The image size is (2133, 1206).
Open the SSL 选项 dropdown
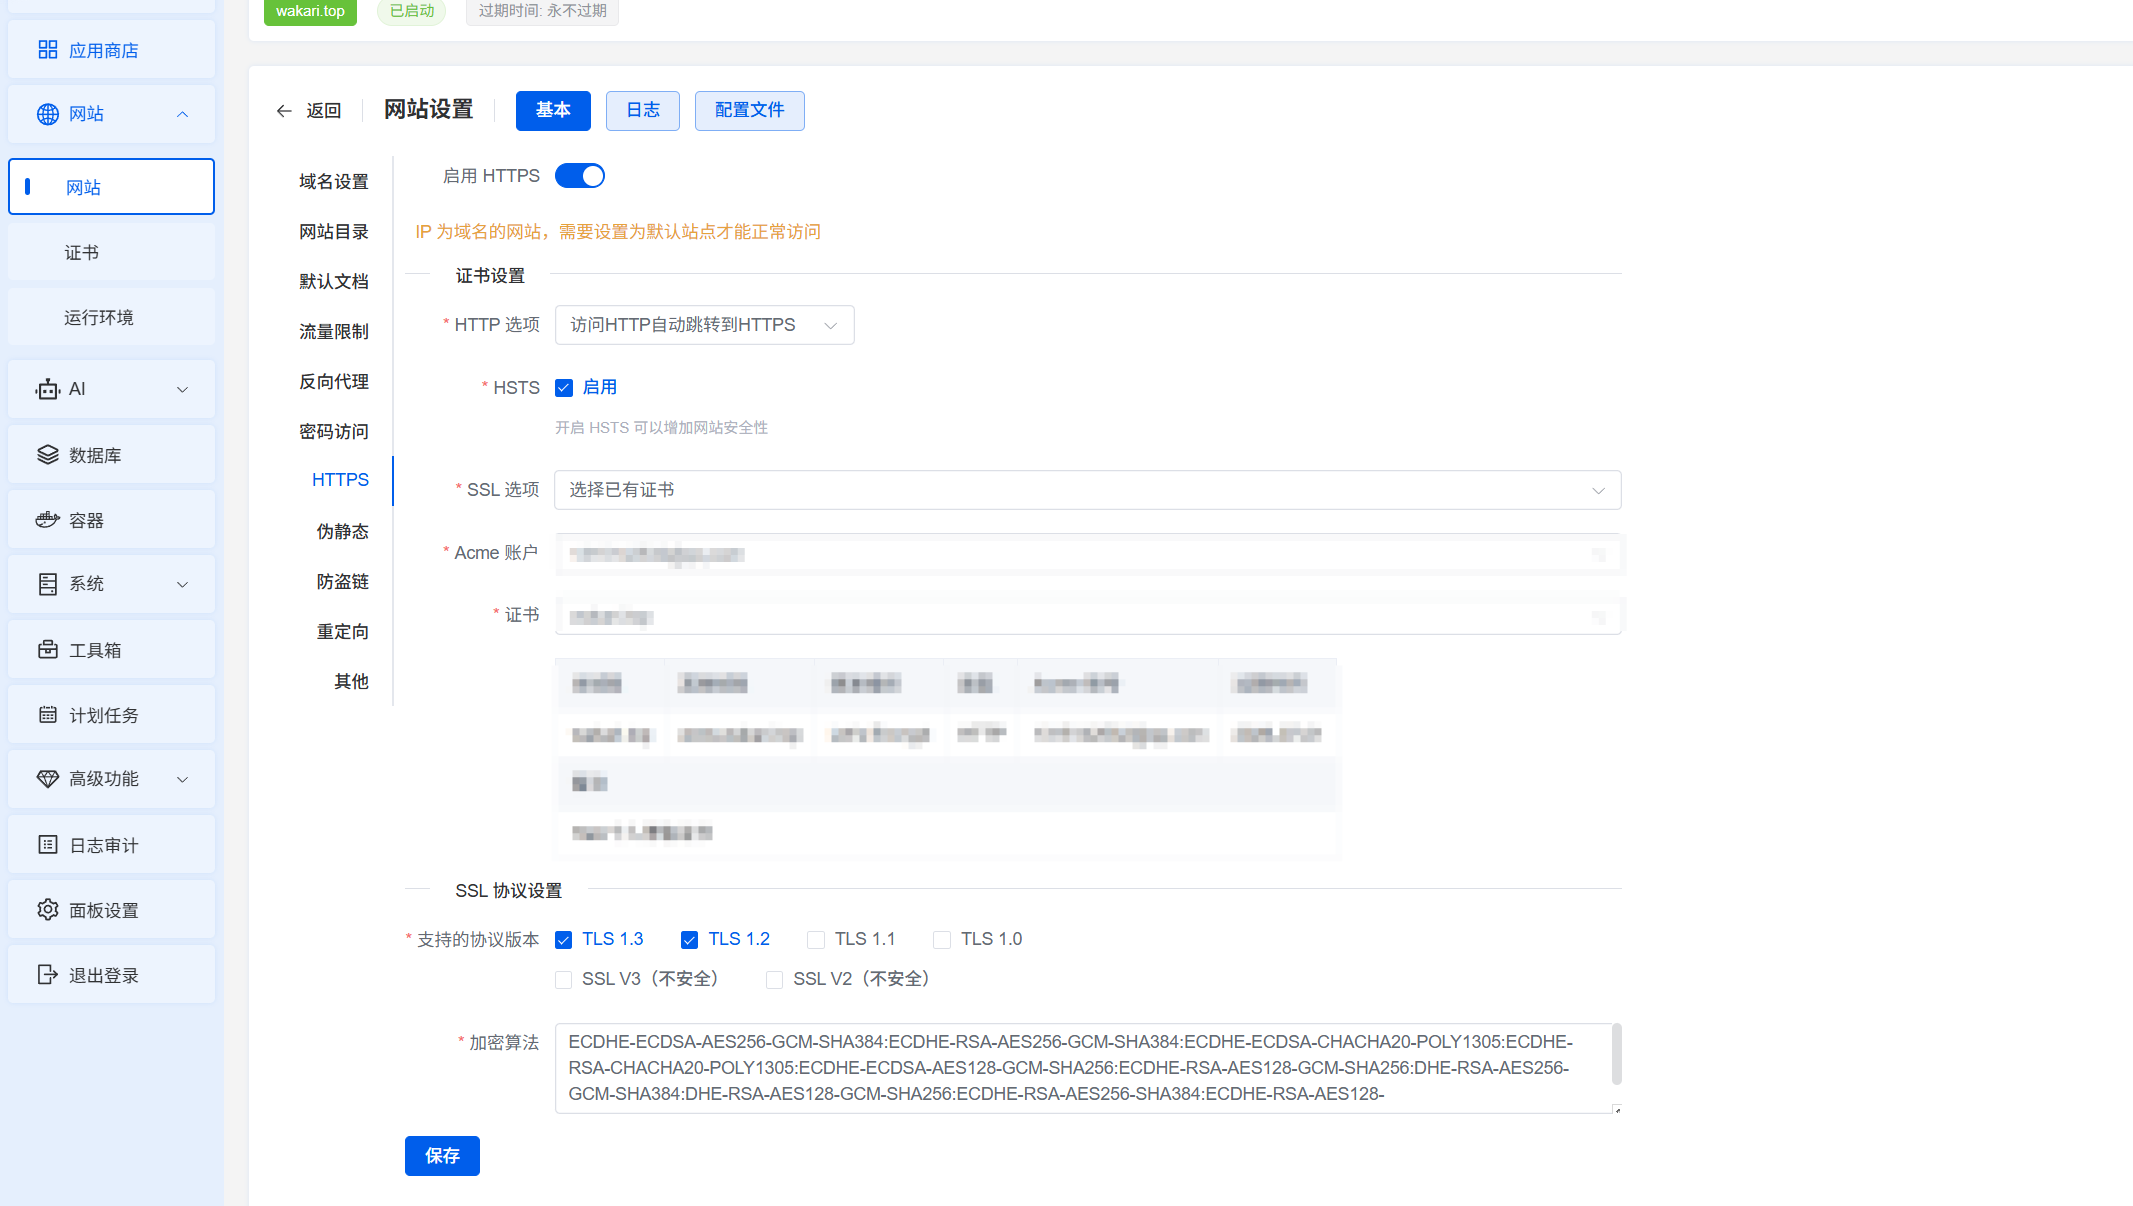click(x=1087, y=490)
